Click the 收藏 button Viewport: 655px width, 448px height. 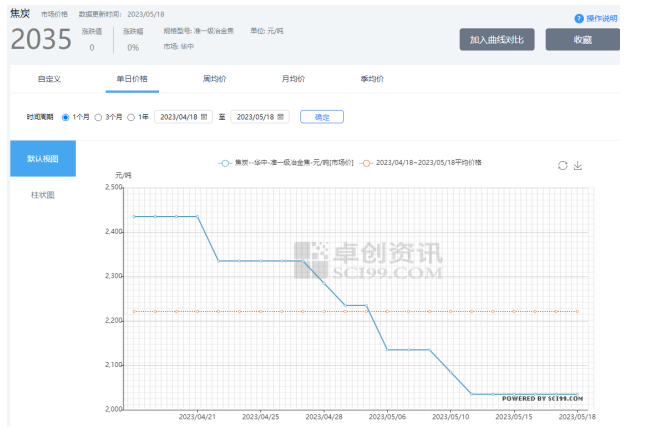pos(582,40)
